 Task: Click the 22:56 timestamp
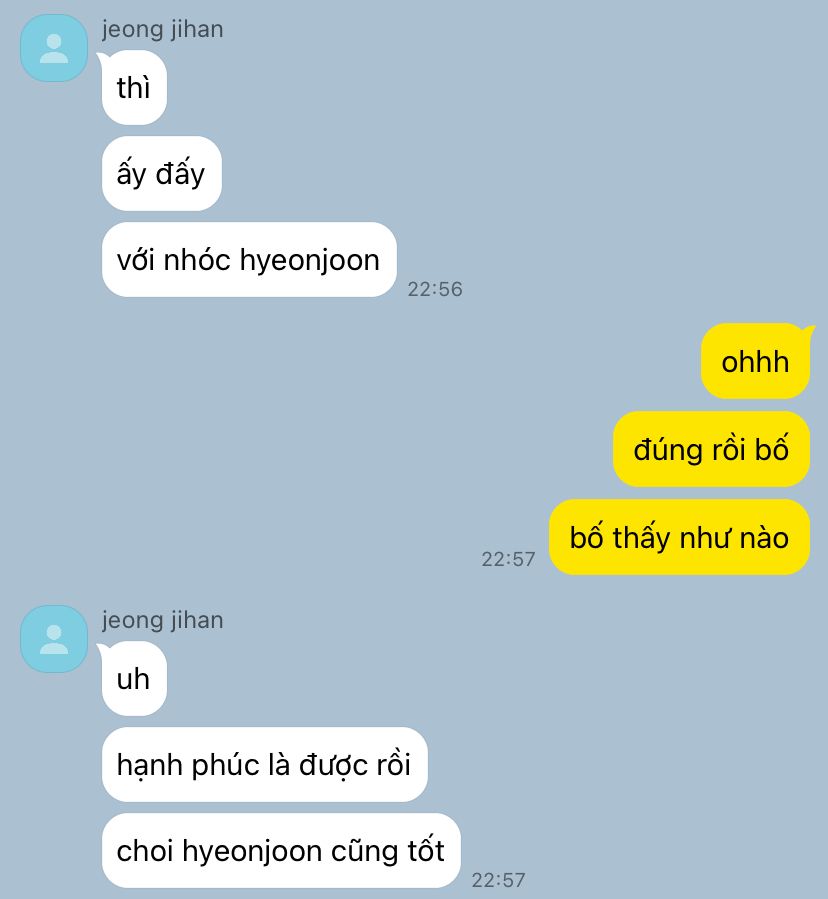pos(435,289)
